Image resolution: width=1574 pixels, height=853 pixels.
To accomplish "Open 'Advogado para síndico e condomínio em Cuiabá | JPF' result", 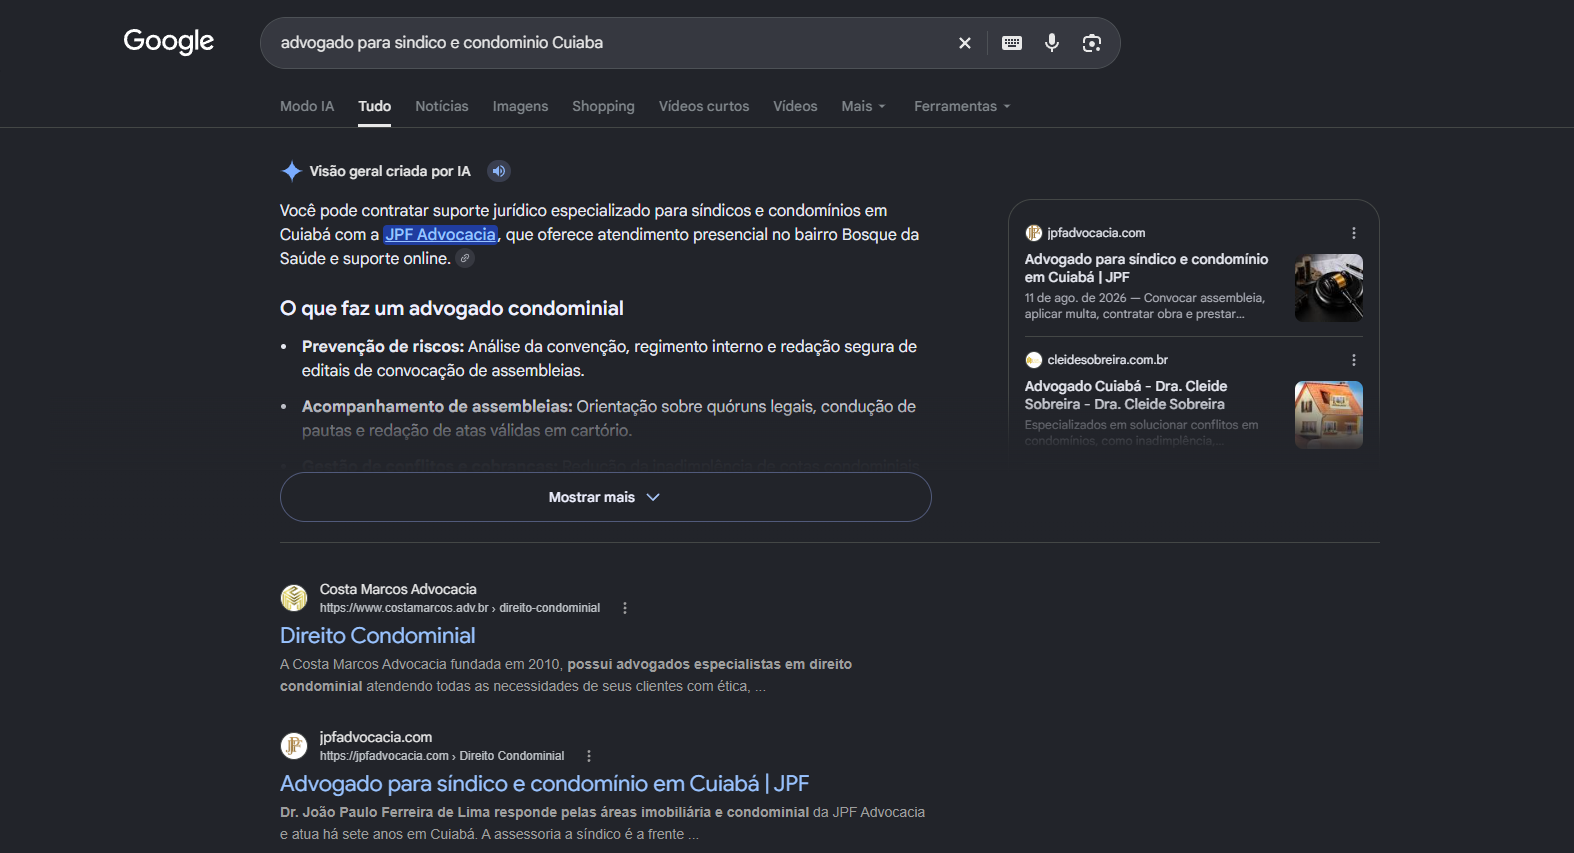I will [545, 783].
